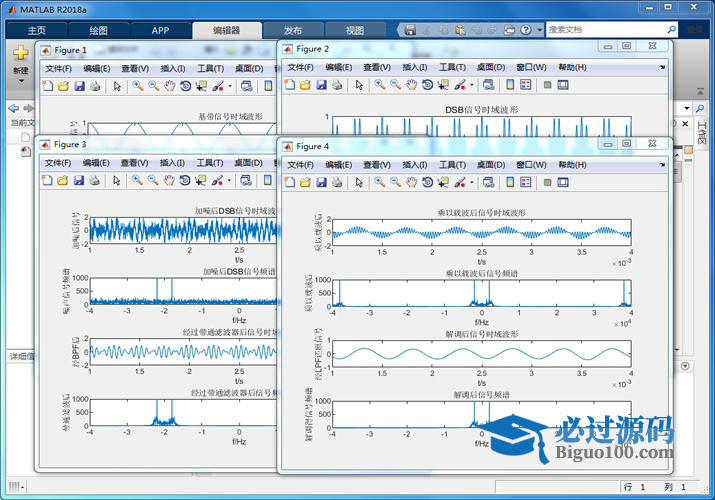This screenshot has width=715, height=500.
Task: Click Print icon in Figure 1 toolbar
Action: pyautogui.click(x=95, y=86)
